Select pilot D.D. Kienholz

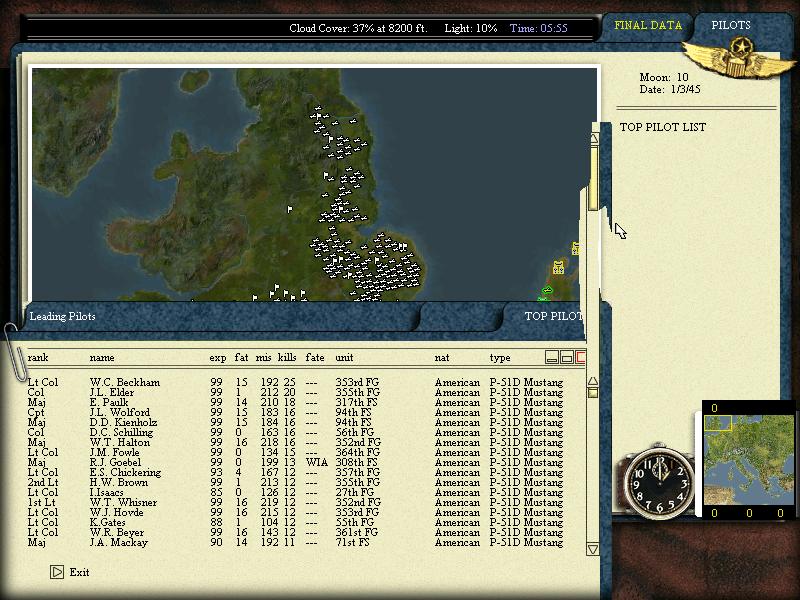point(123,422)
